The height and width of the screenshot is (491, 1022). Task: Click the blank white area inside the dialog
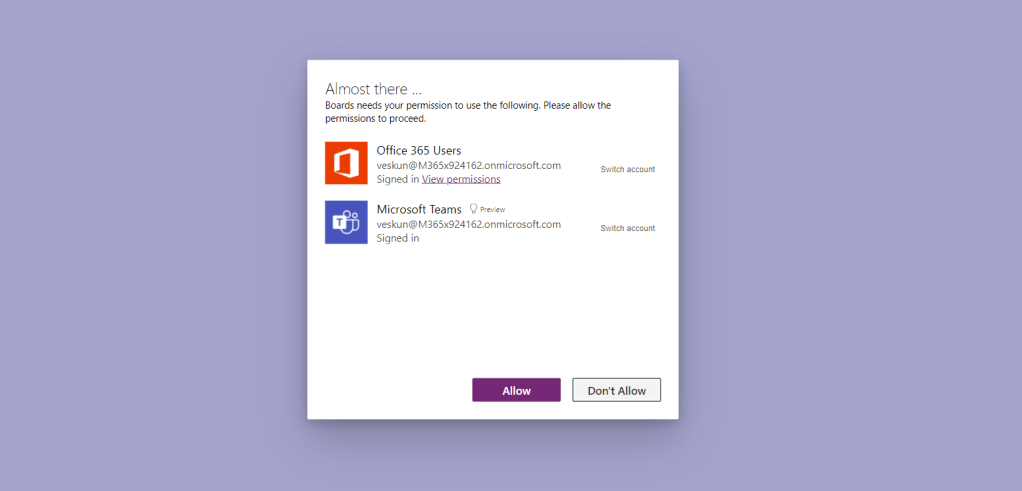[490, 310]
